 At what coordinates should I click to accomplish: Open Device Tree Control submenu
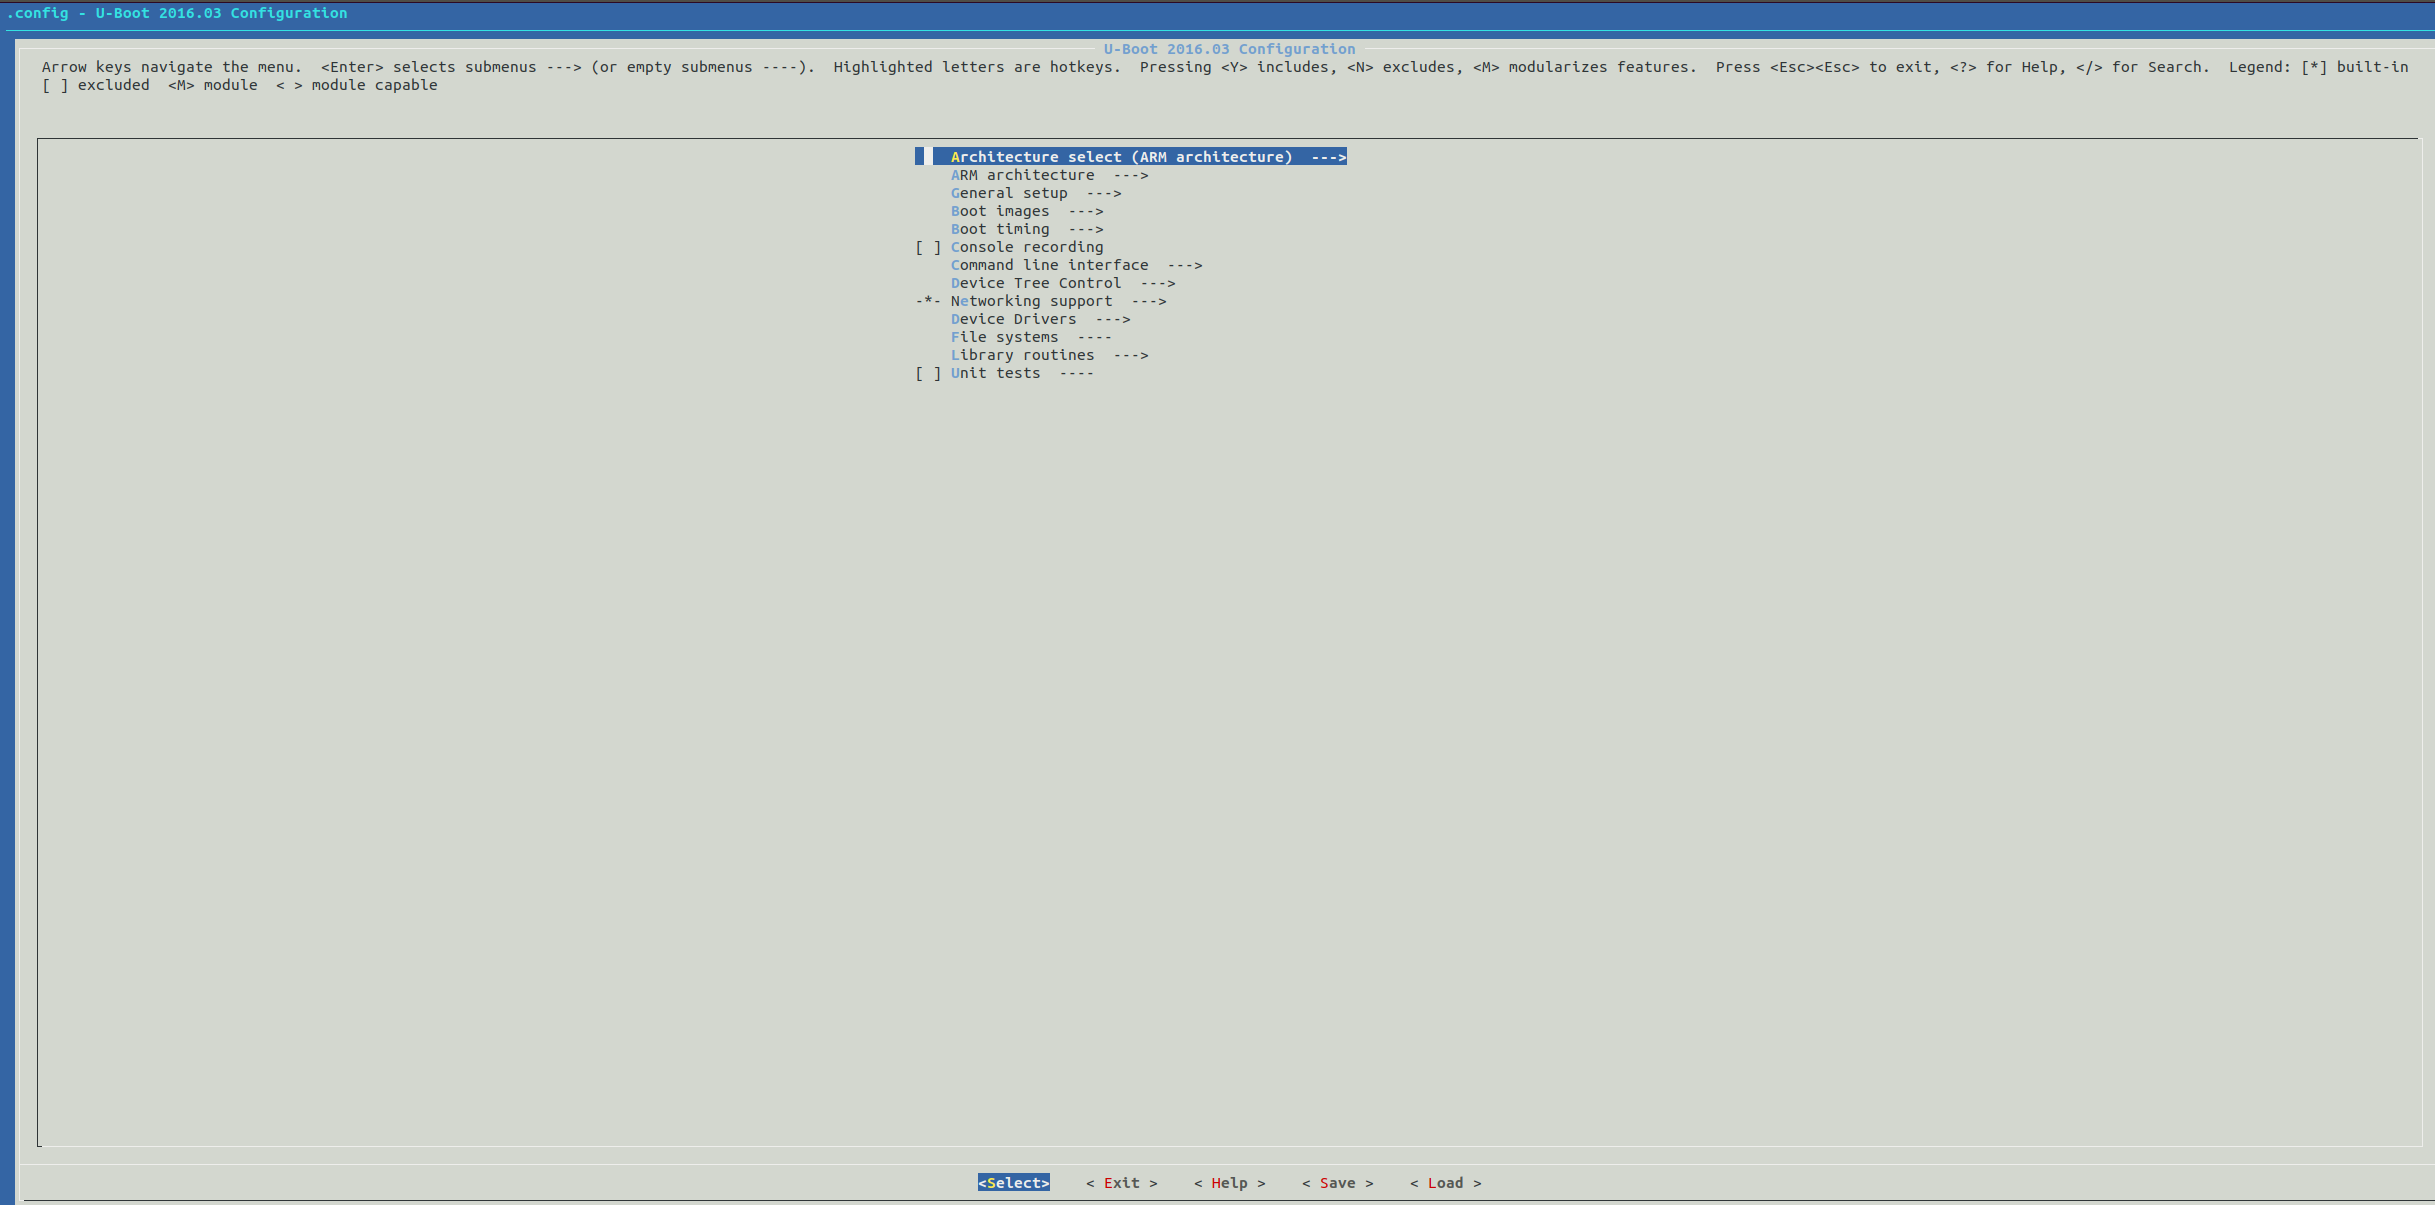(1062, 283)
